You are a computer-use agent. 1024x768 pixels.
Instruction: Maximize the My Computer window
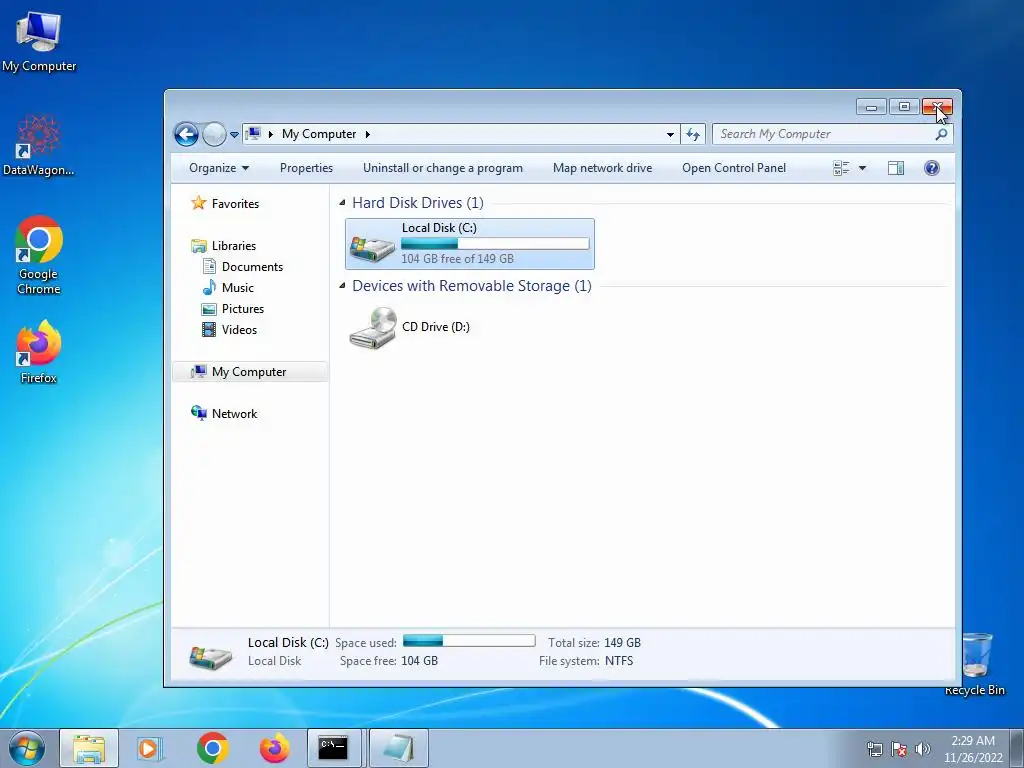(x=904, y=106)
